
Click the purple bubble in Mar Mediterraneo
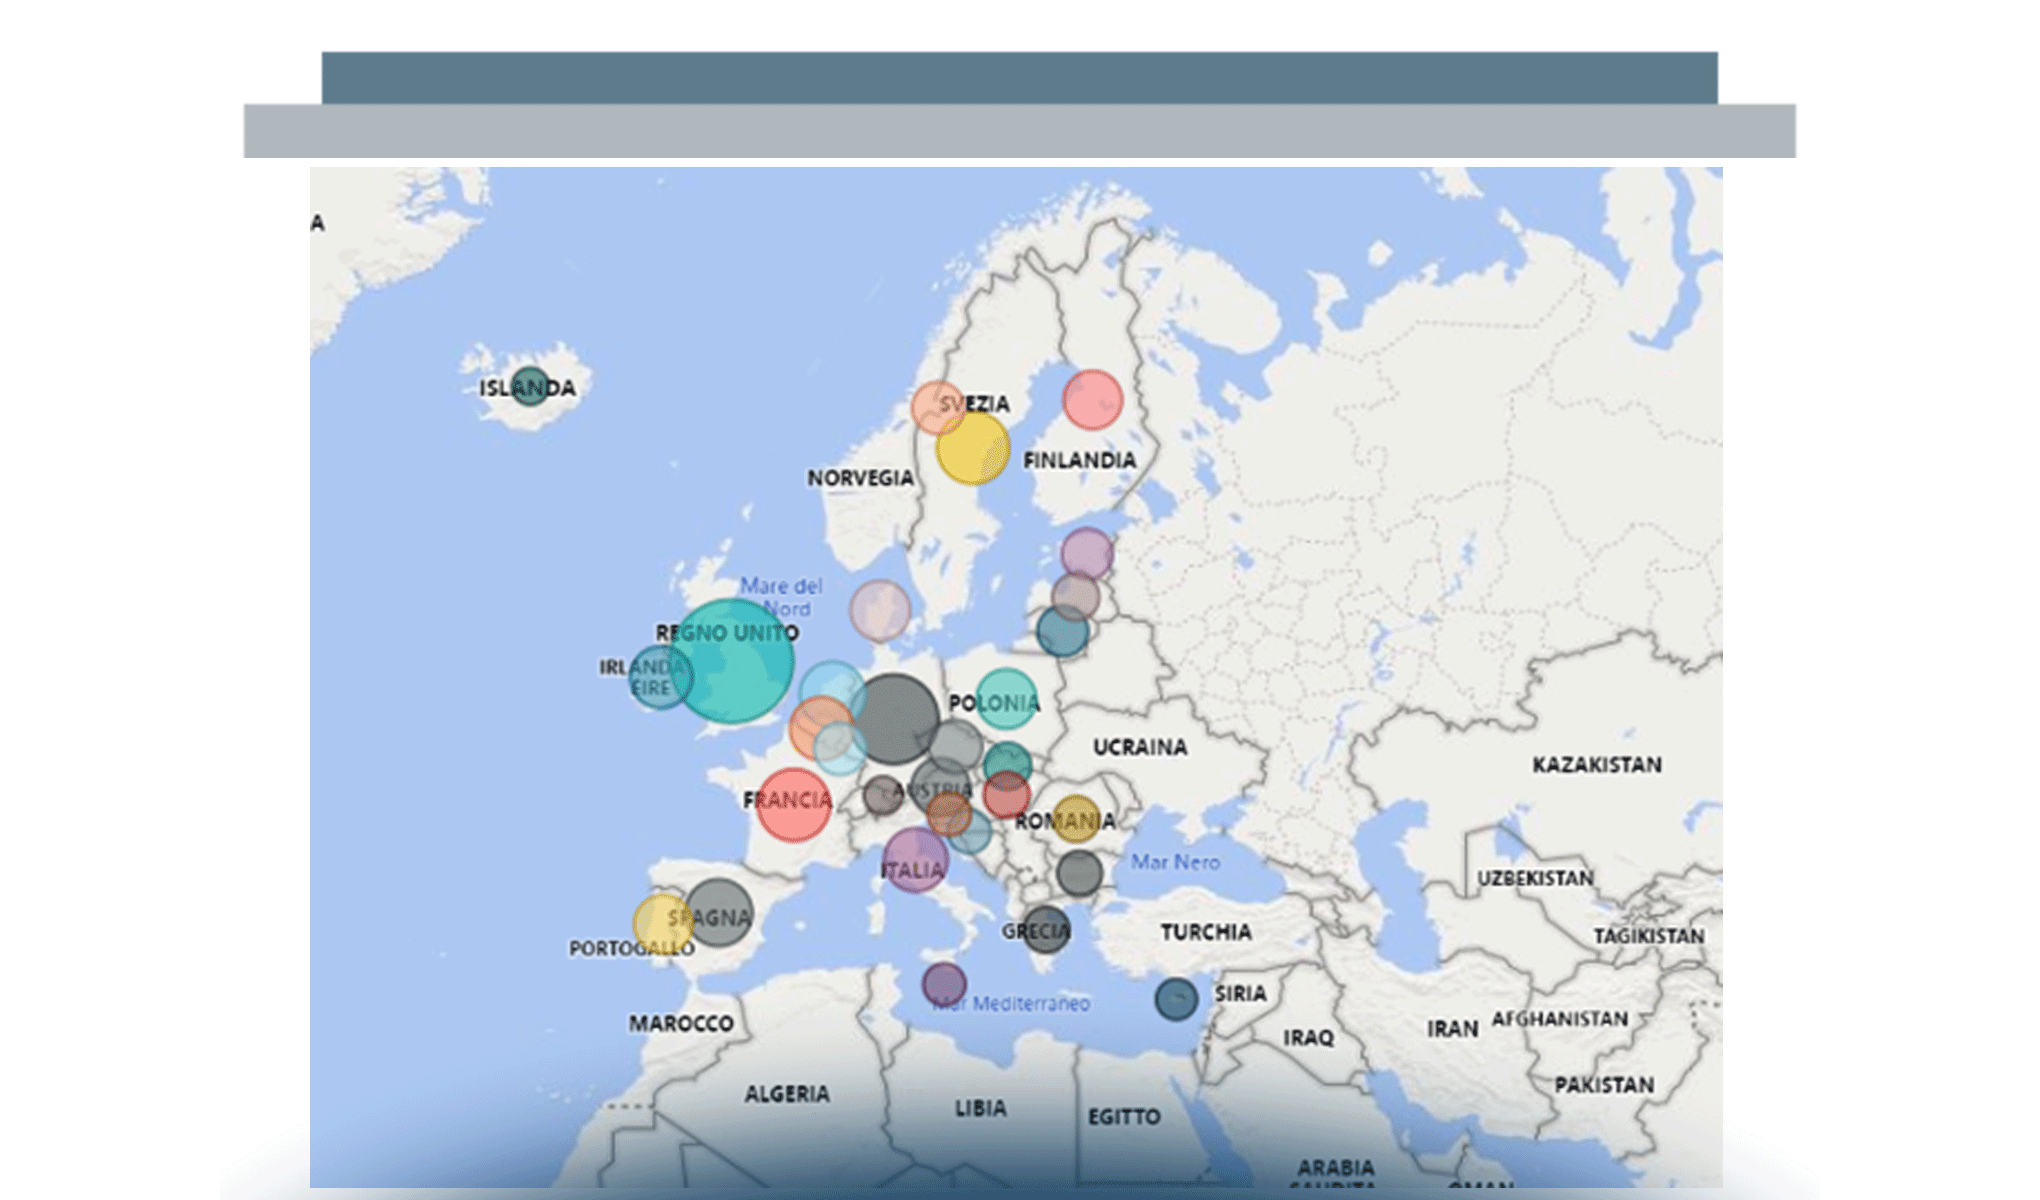[x=943, y=984]
